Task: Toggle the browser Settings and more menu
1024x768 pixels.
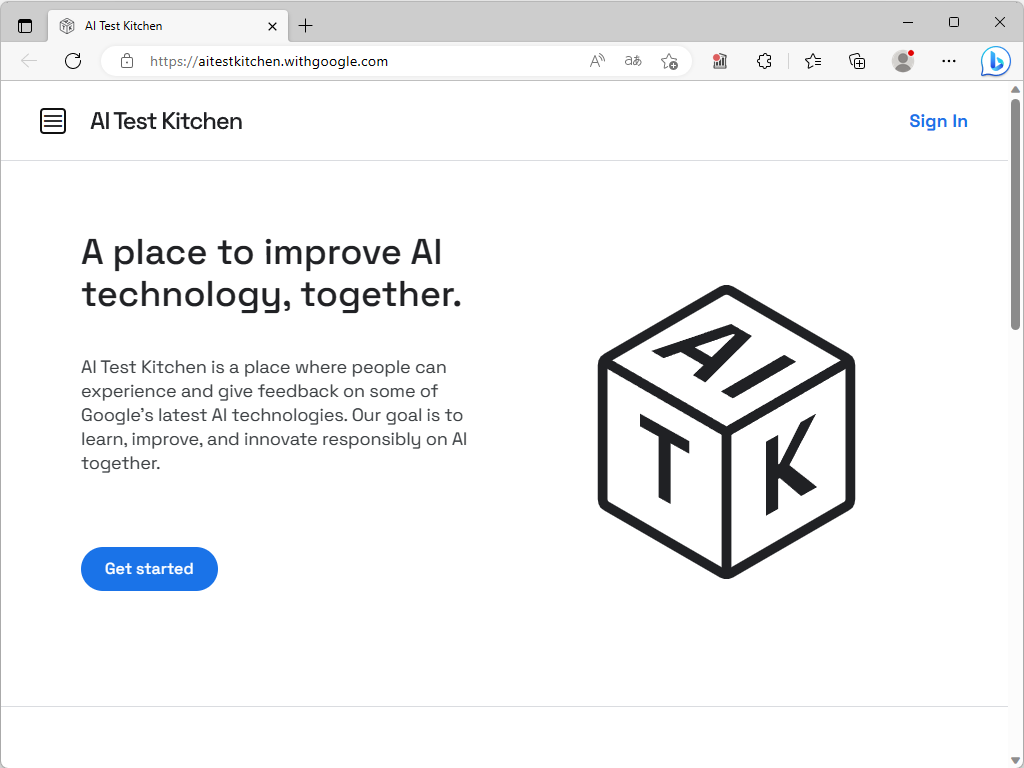Action: point(948,61)
